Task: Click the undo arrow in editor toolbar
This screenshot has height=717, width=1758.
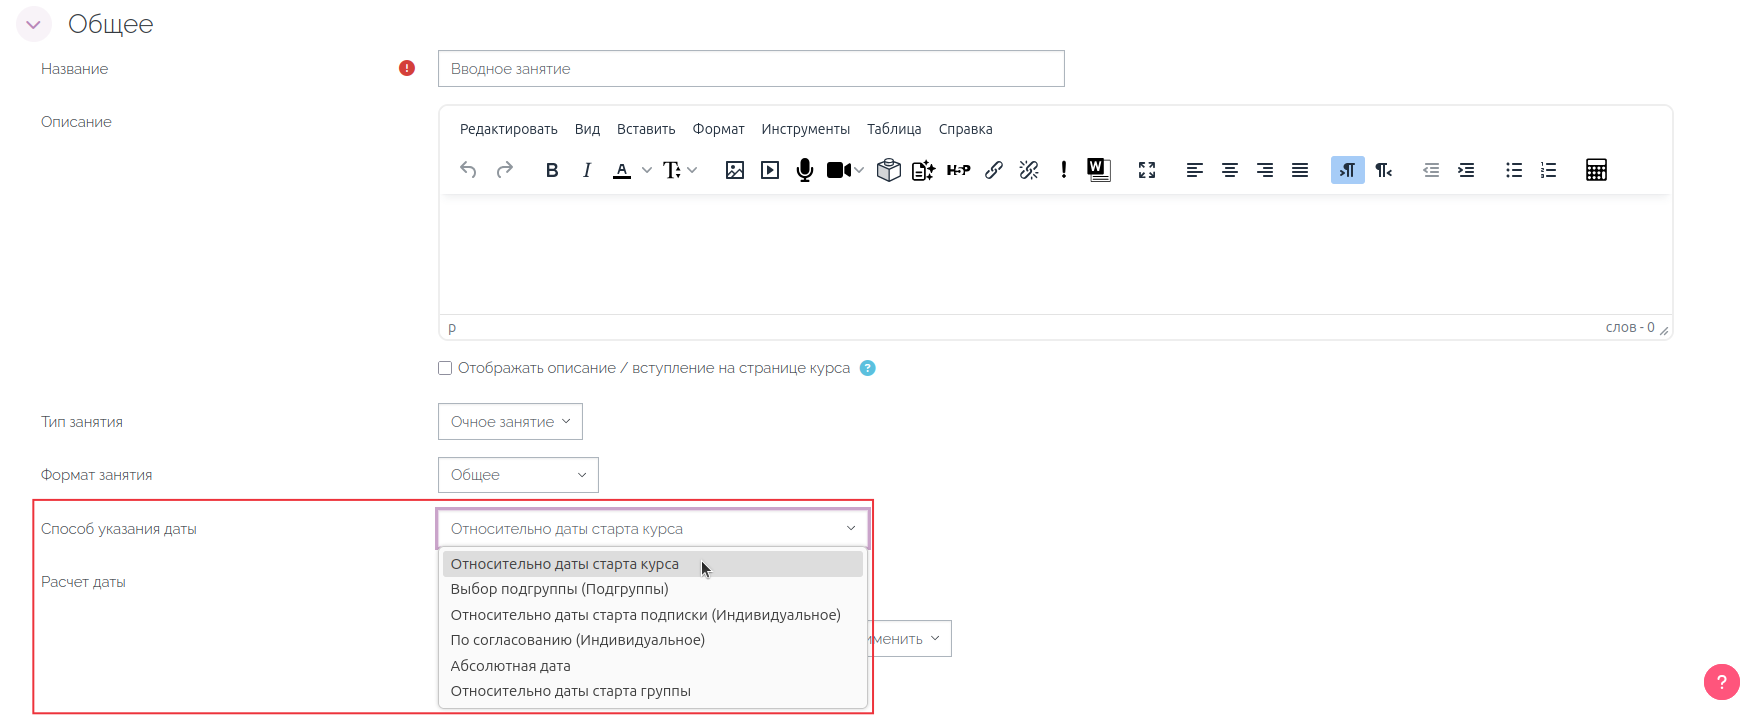Action: tap(468, 170)
